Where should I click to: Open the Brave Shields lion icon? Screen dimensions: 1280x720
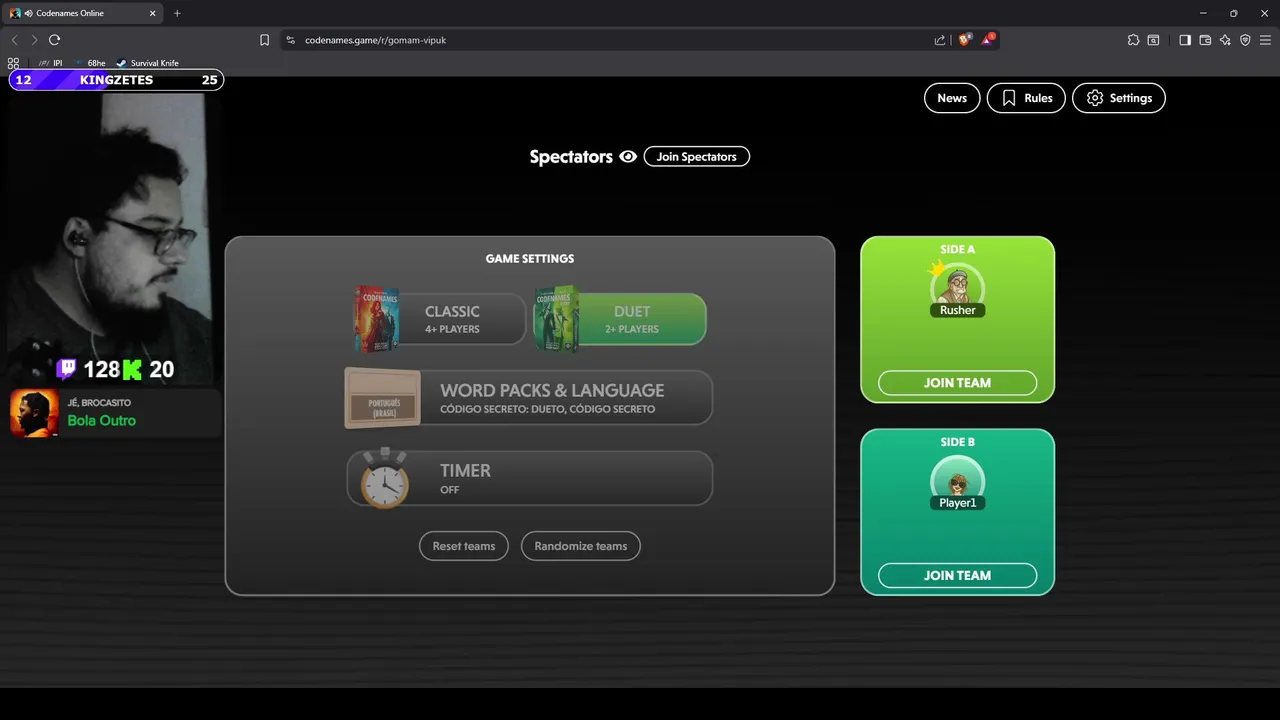coord(965,40)
